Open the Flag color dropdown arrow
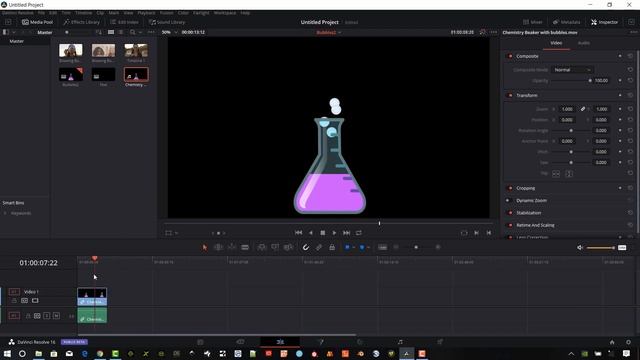The image size is (640, 360). [353, 247]
